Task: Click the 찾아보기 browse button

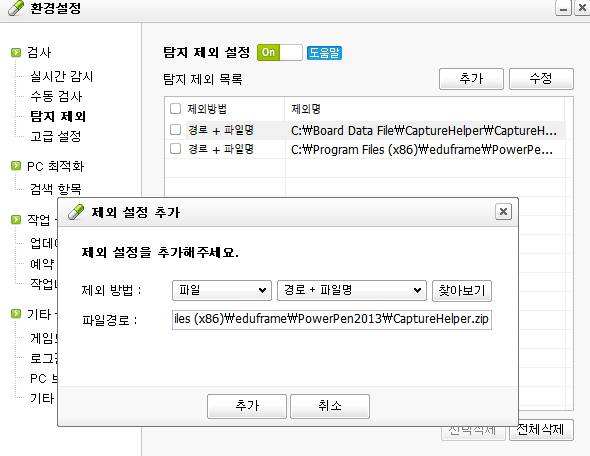Action: [x=462, y=291]
